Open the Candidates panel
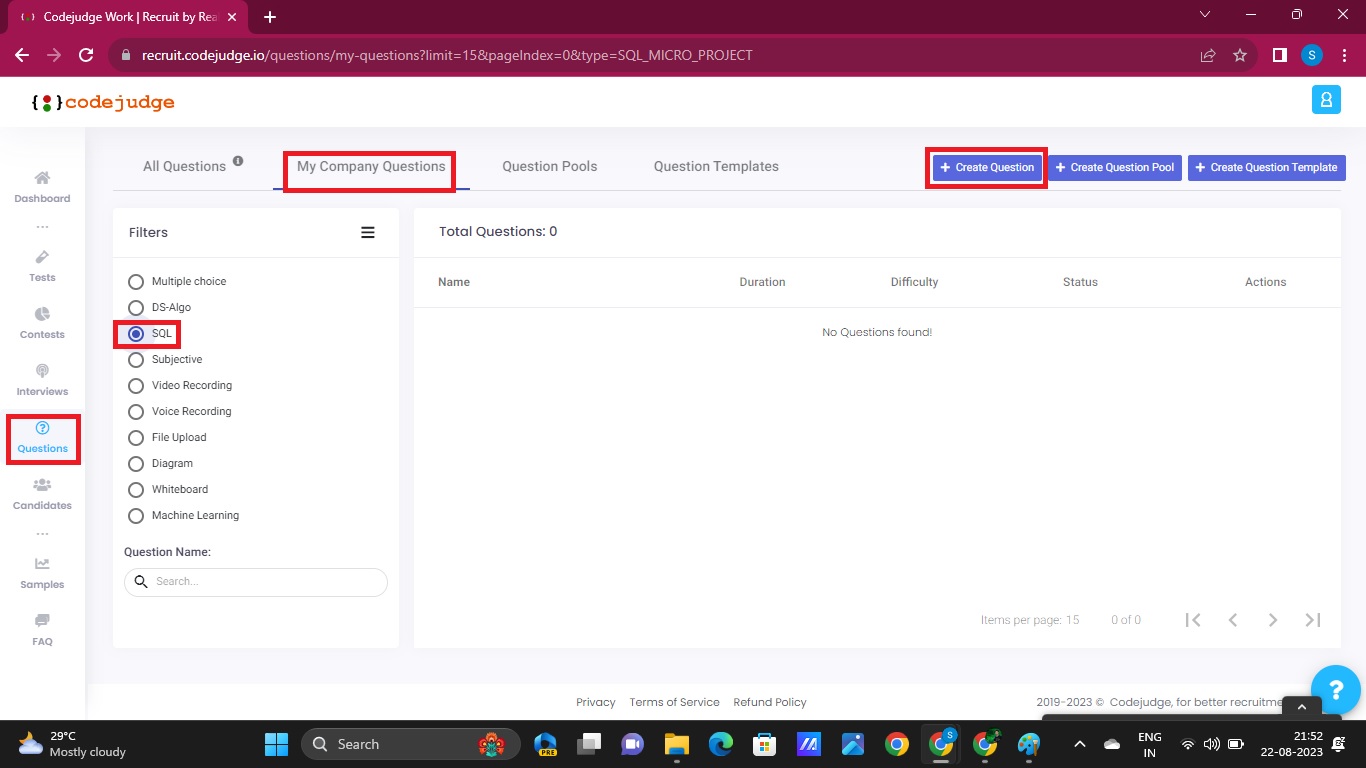1366x768 pixels. click(42, 494)
